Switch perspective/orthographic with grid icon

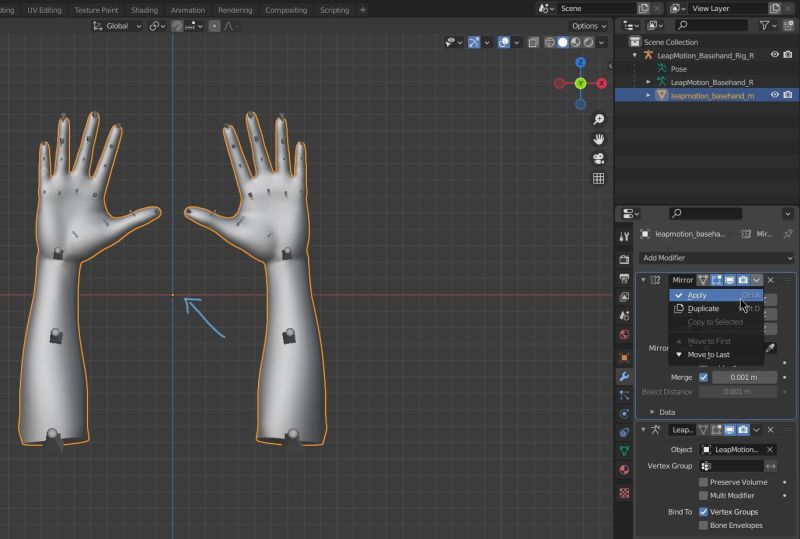598,178
